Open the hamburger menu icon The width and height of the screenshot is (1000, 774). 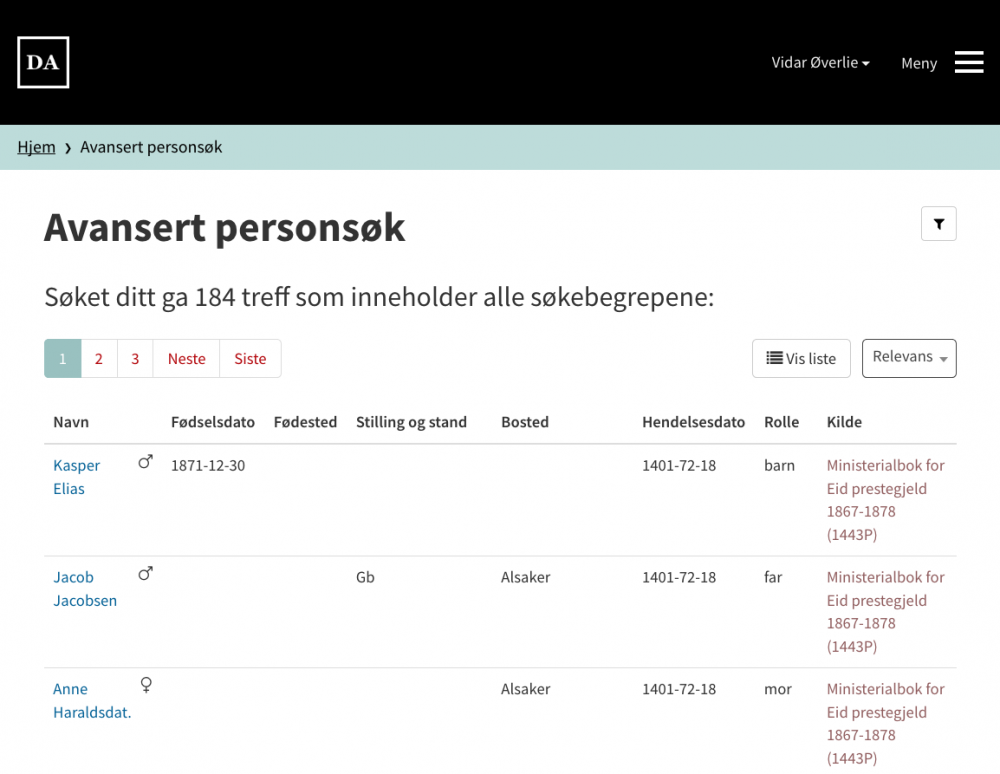(968, 62)
